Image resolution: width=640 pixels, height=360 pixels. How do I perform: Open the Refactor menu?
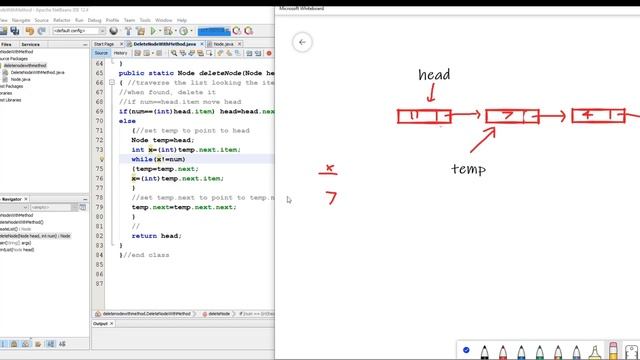click(x=62, y=20)
